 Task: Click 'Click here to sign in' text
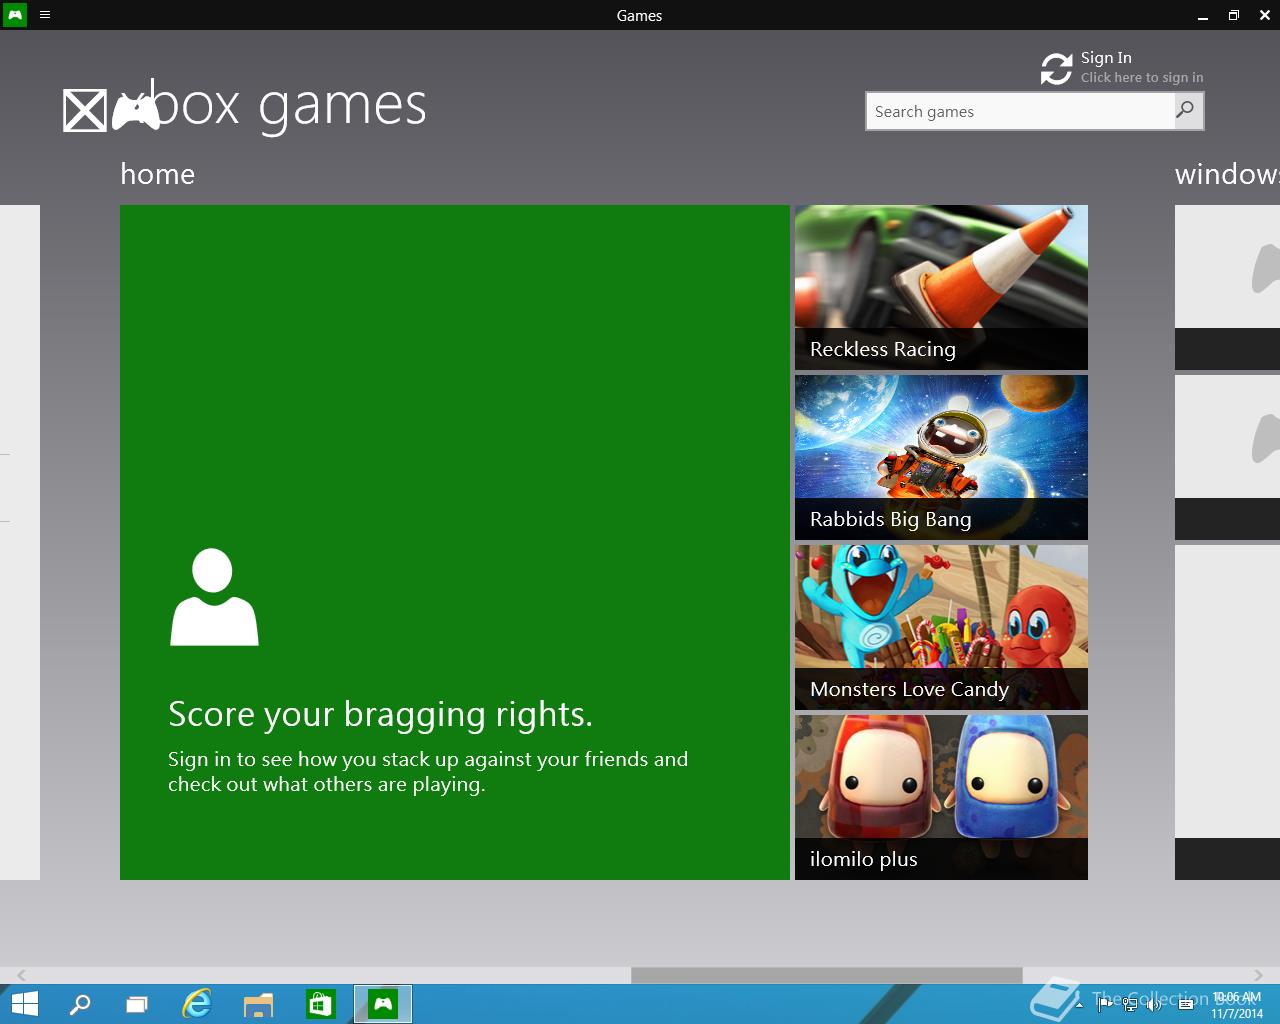click(x=1142, y=78)
